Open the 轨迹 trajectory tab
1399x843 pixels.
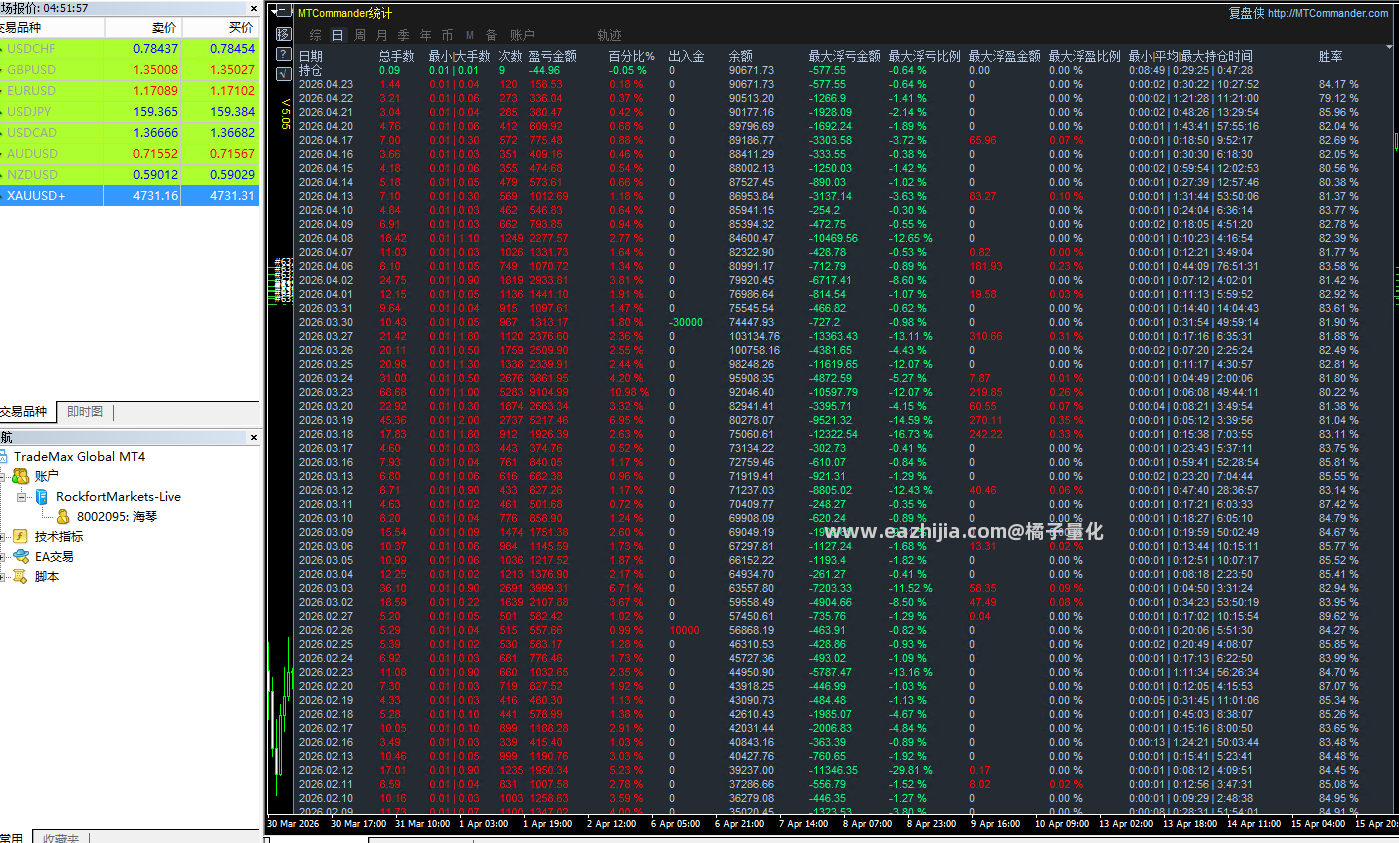point(609,35)
